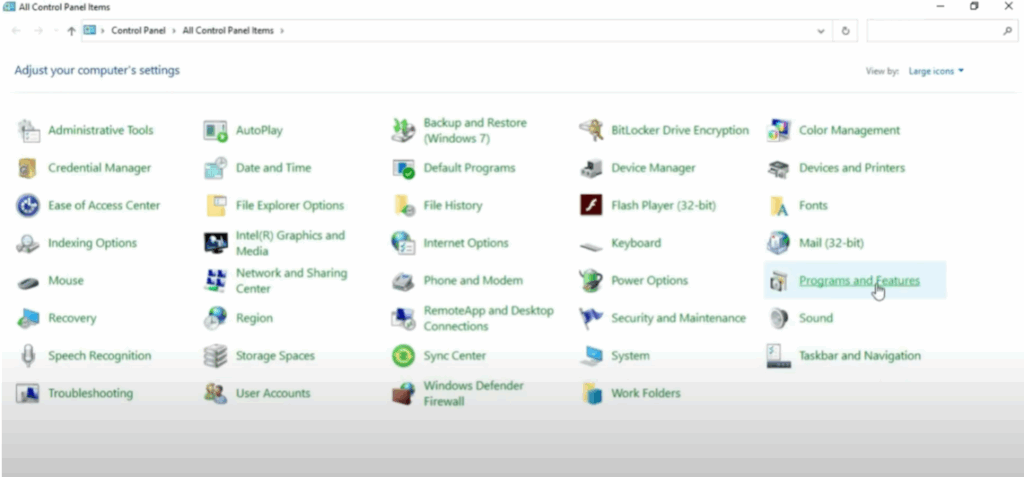Expand the address bar history dropdown arrow
Image resolution: width=1024 pixels, height=477 pixels.
(x=821, y=31)
